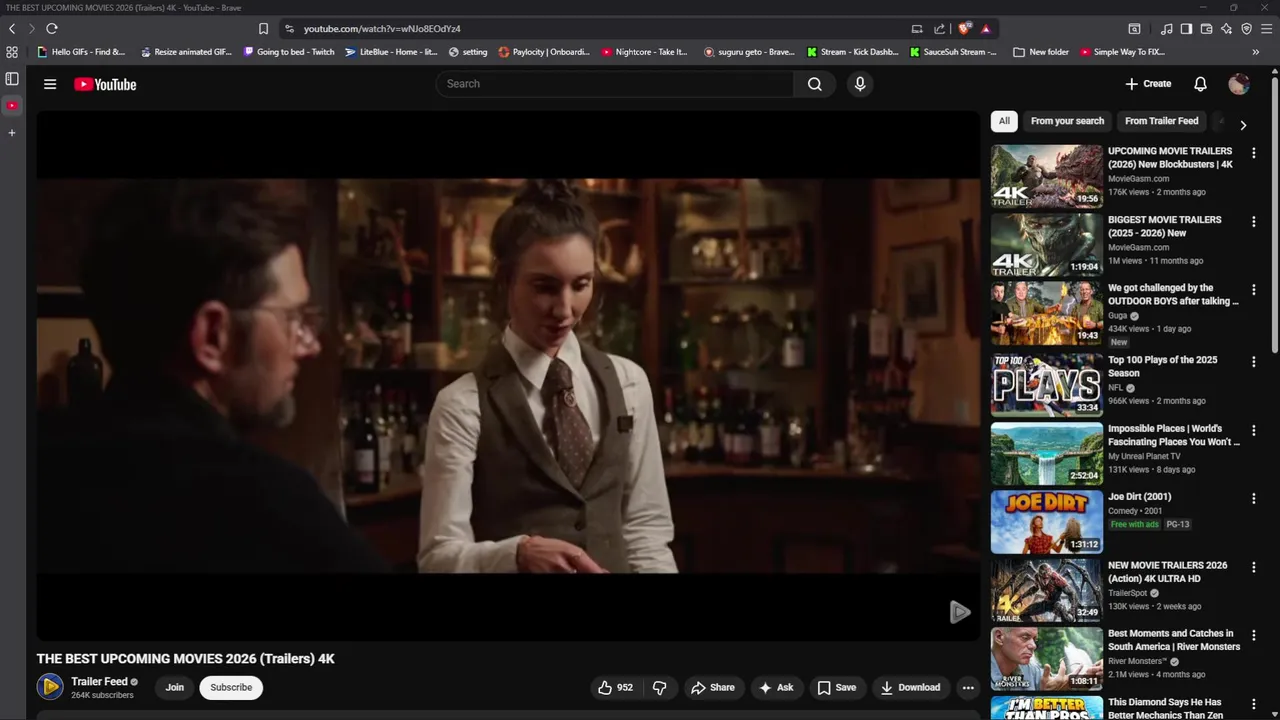The image size is (1280, 720).
Task: Show more bookmarks with double chevron
Action: pyautogui.click(x=1256, y=52)
